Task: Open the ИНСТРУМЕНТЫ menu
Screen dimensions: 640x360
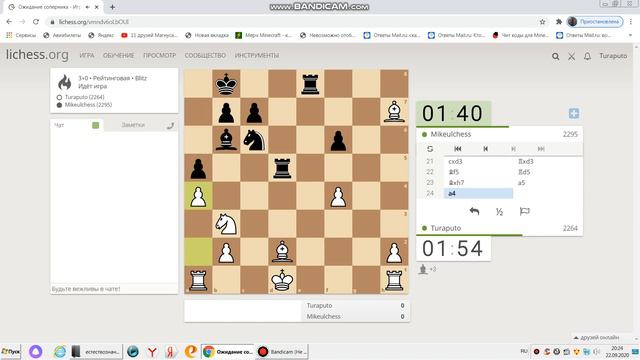Action: [x=257, y=55]
